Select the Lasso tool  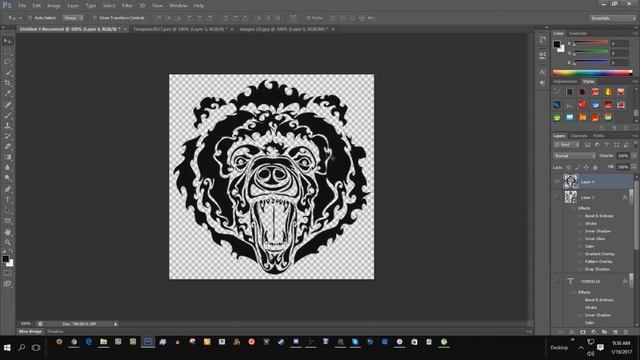pyautogui.click(x=7, y=62)
